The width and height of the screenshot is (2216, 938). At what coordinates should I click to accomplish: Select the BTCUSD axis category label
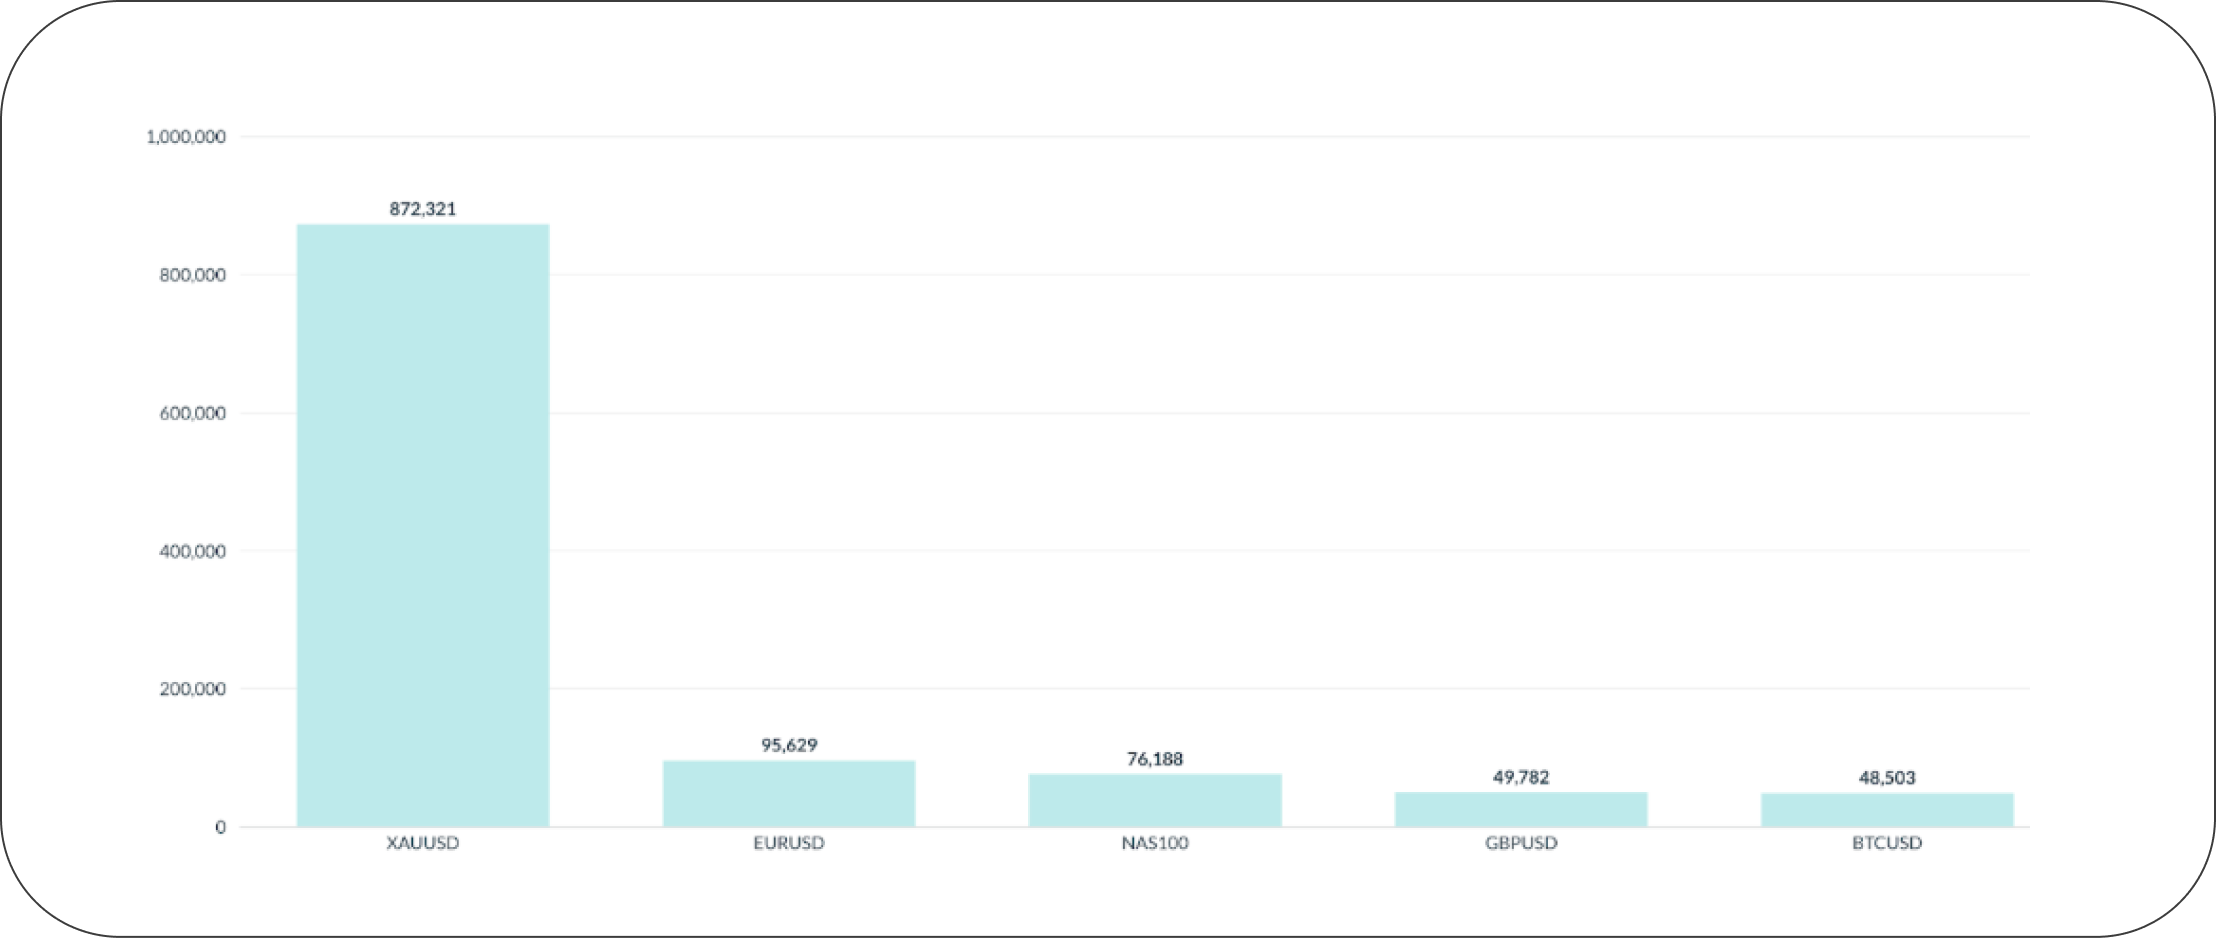[x=1887, y=843]
